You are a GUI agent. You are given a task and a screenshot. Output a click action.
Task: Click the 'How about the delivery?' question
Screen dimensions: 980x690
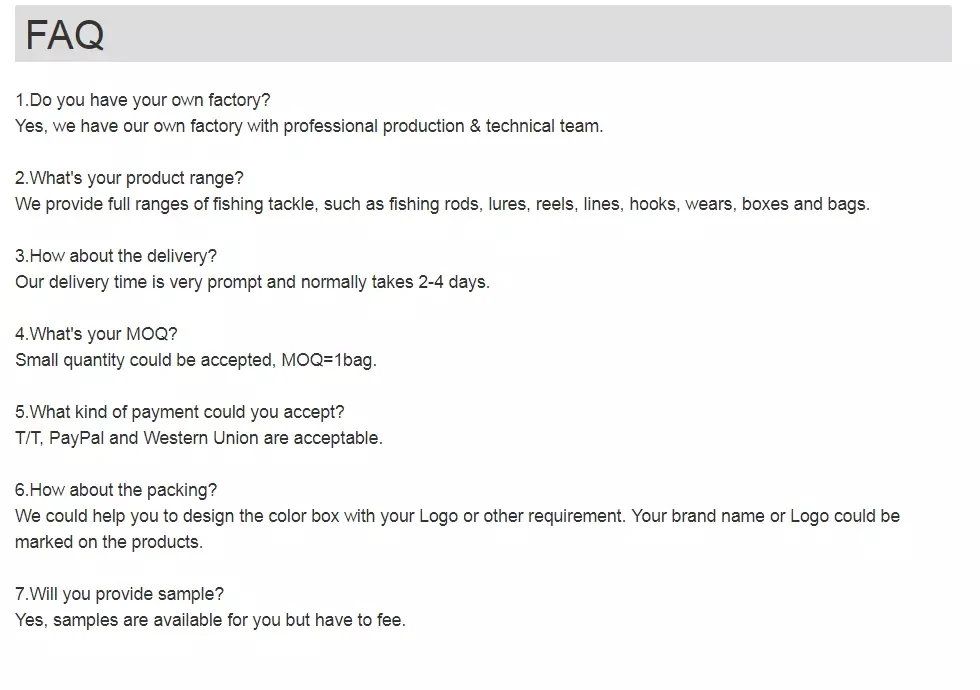tap(116, 256)
